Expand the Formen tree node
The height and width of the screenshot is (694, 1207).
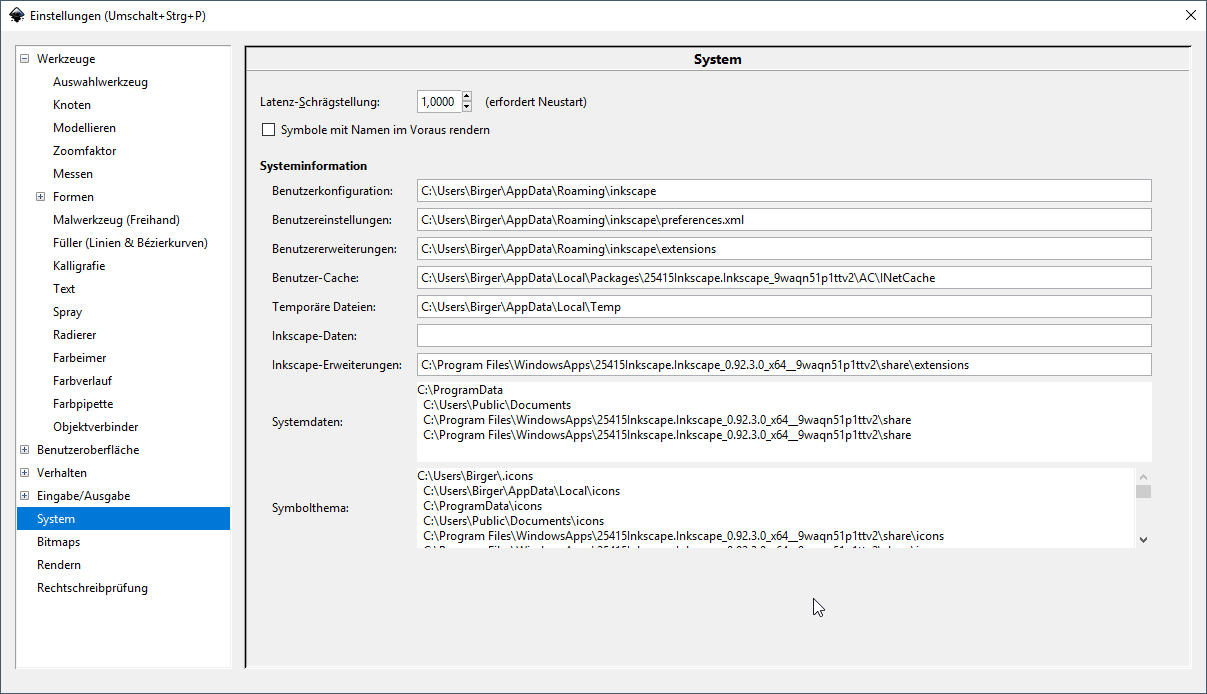41,197
